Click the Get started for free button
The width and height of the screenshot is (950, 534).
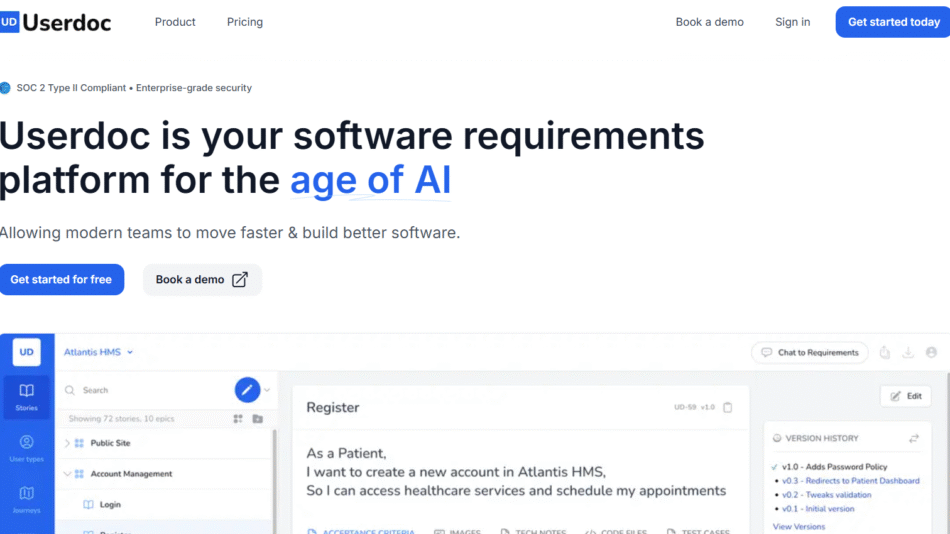pos(61,280)
